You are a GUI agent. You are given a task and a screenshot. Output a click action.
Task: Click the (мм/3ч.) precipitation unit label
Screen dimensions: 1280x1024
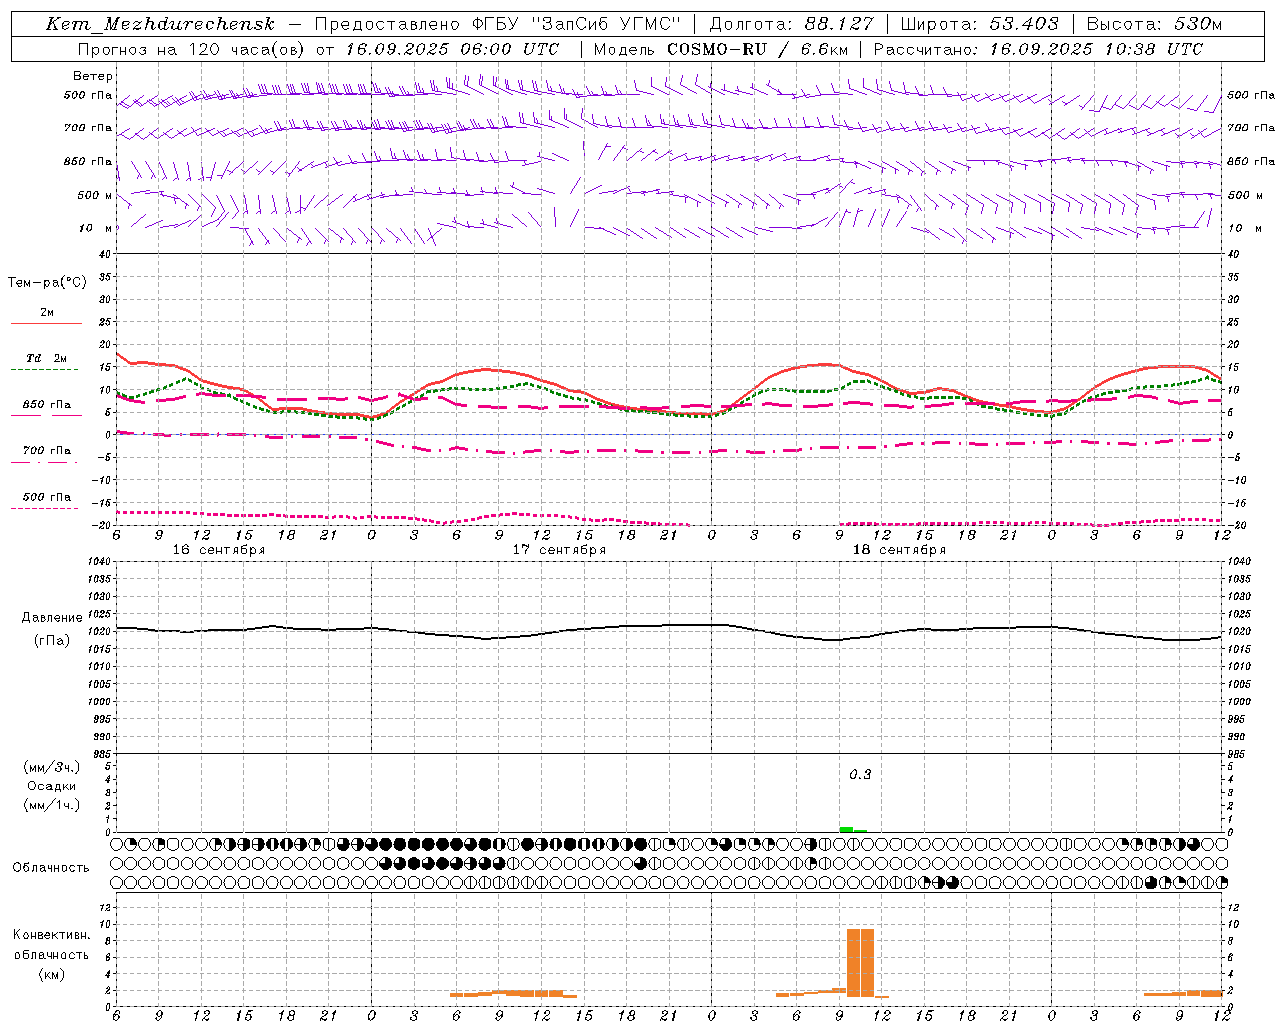point(52,767)
